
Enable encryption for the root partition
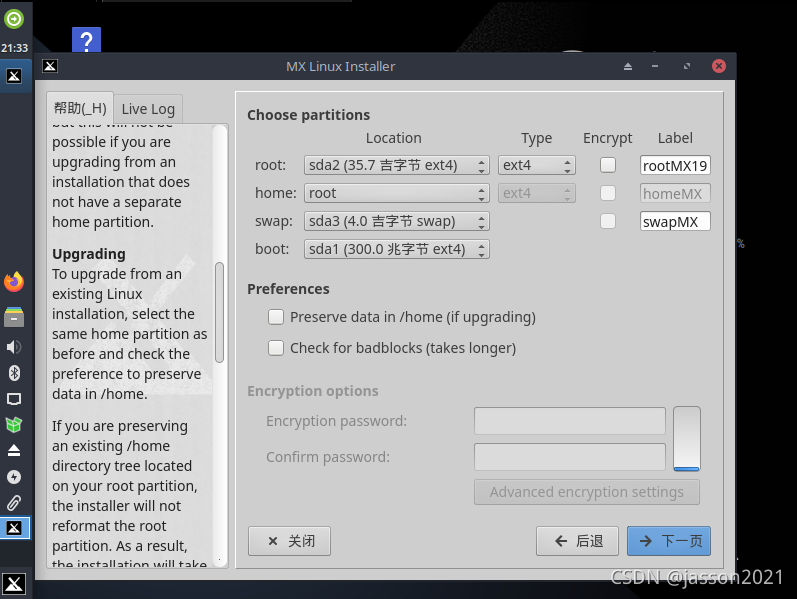coord(608,165)
